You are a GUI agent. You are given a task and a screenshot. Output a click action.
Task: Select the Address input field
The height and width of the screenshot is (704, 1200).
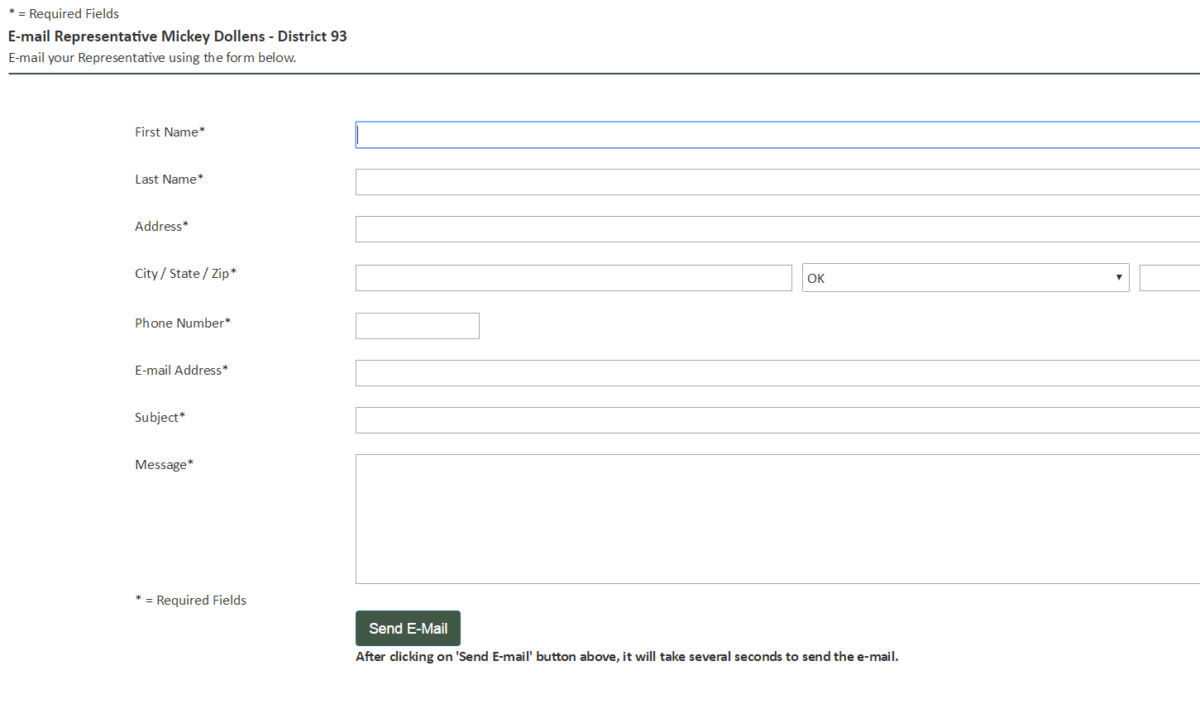[776, 229]
